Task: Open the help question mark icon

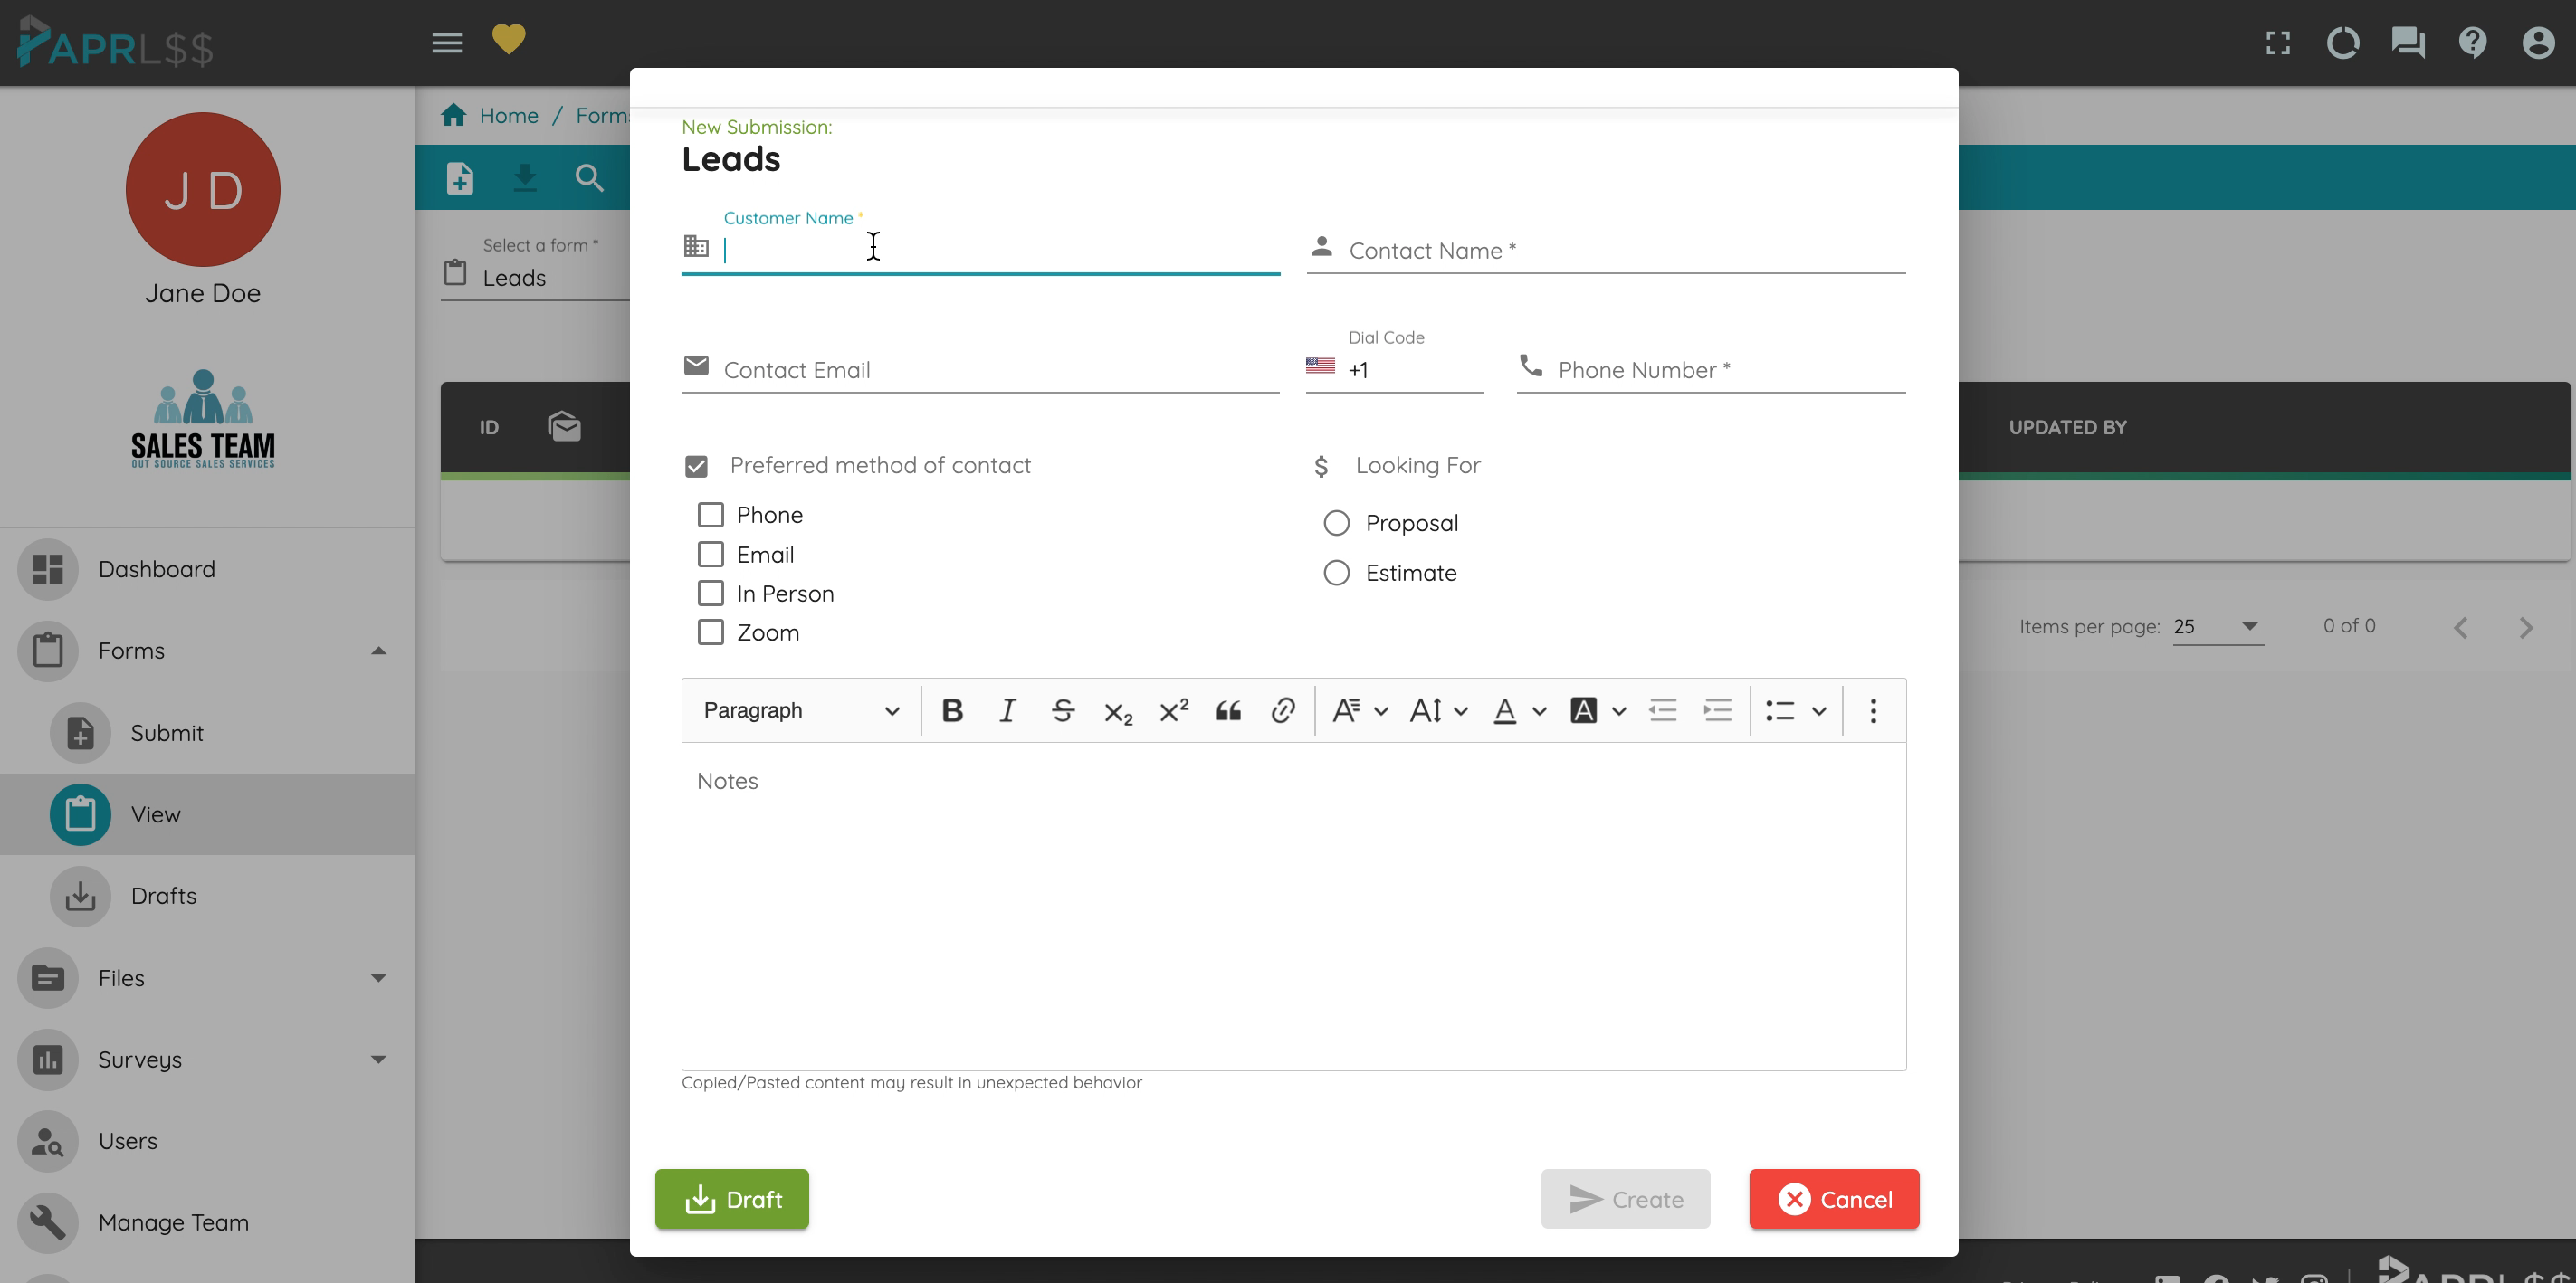Action: [x=2473, y=42]
